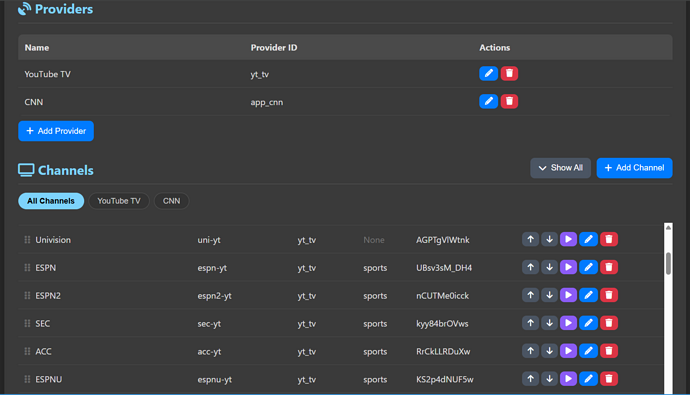Click the scrollbar up arrow
Viewport: 690px width, 395px height.
[x=668, y=227]
